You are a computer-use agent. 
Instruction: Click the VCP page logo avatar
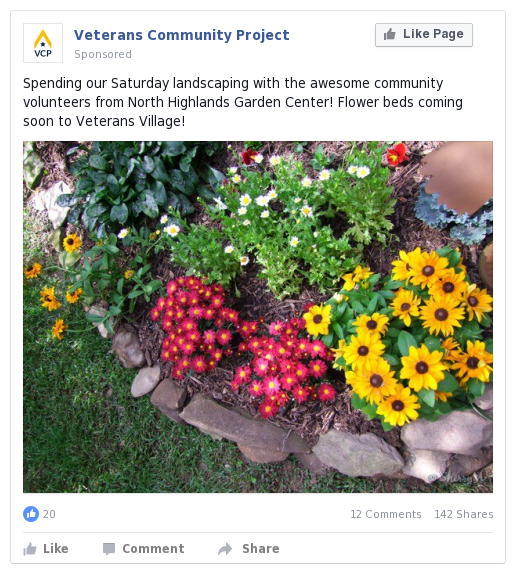pos(43,43)
